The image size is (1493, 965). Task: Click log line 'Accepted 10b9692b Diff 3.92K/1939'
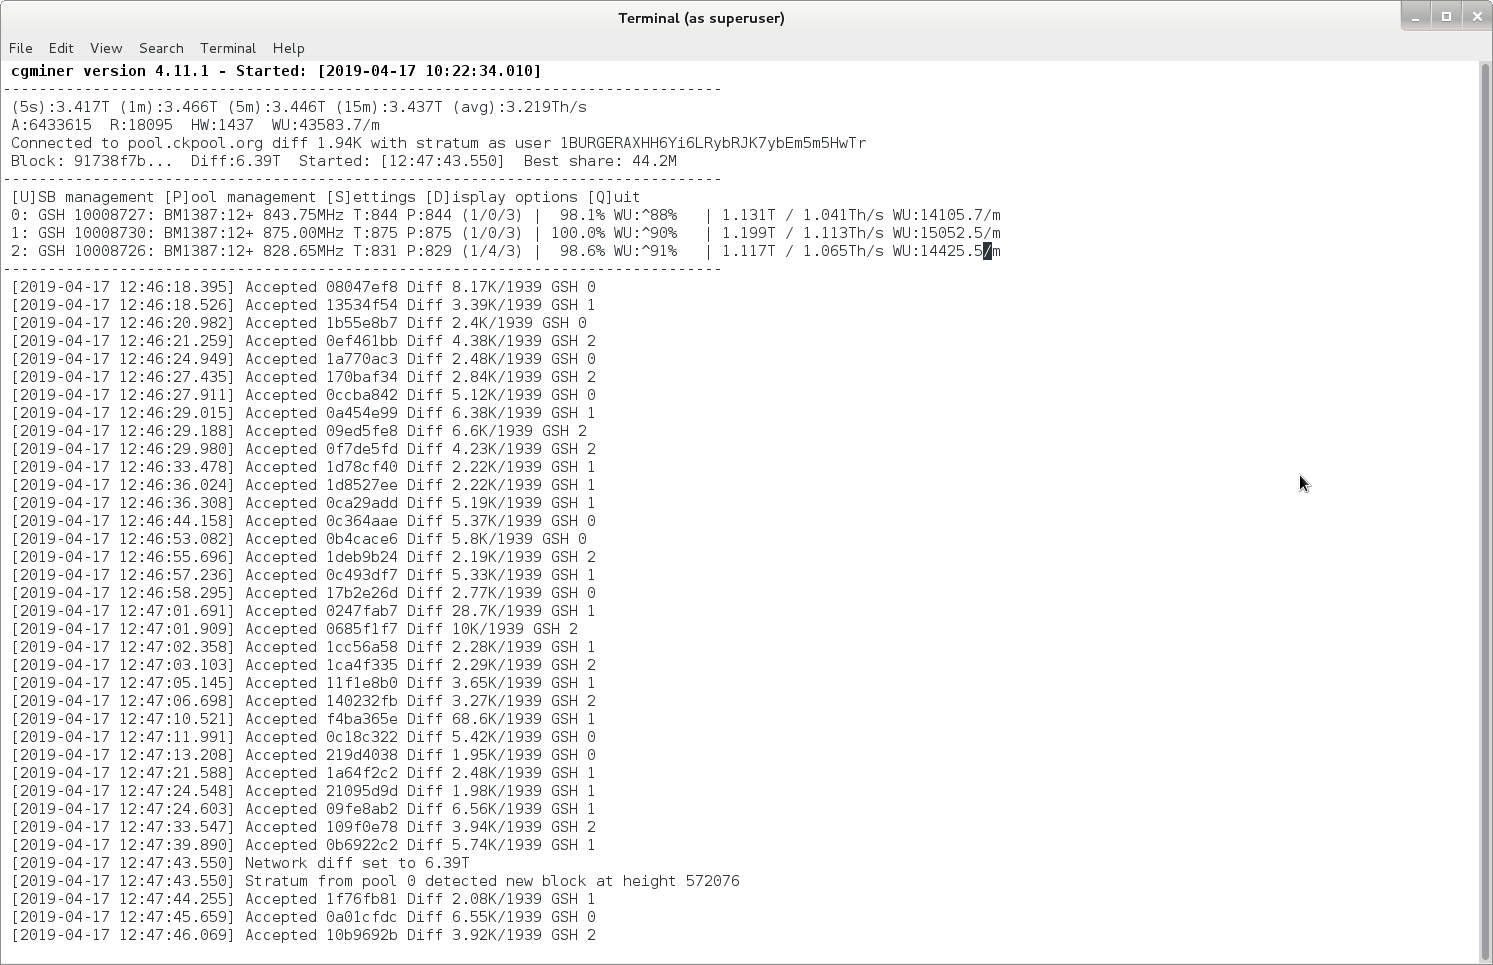tap(303, 935)
